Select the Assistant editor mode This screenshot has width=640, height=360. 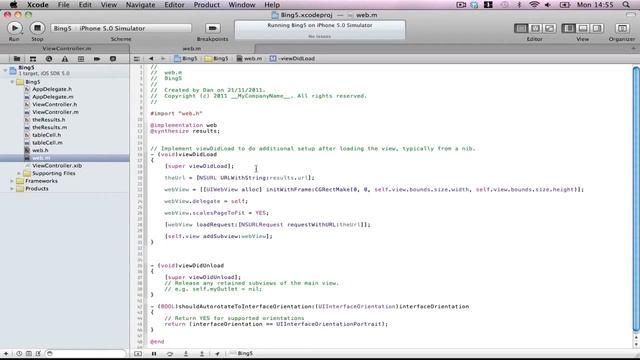point(535,28)
